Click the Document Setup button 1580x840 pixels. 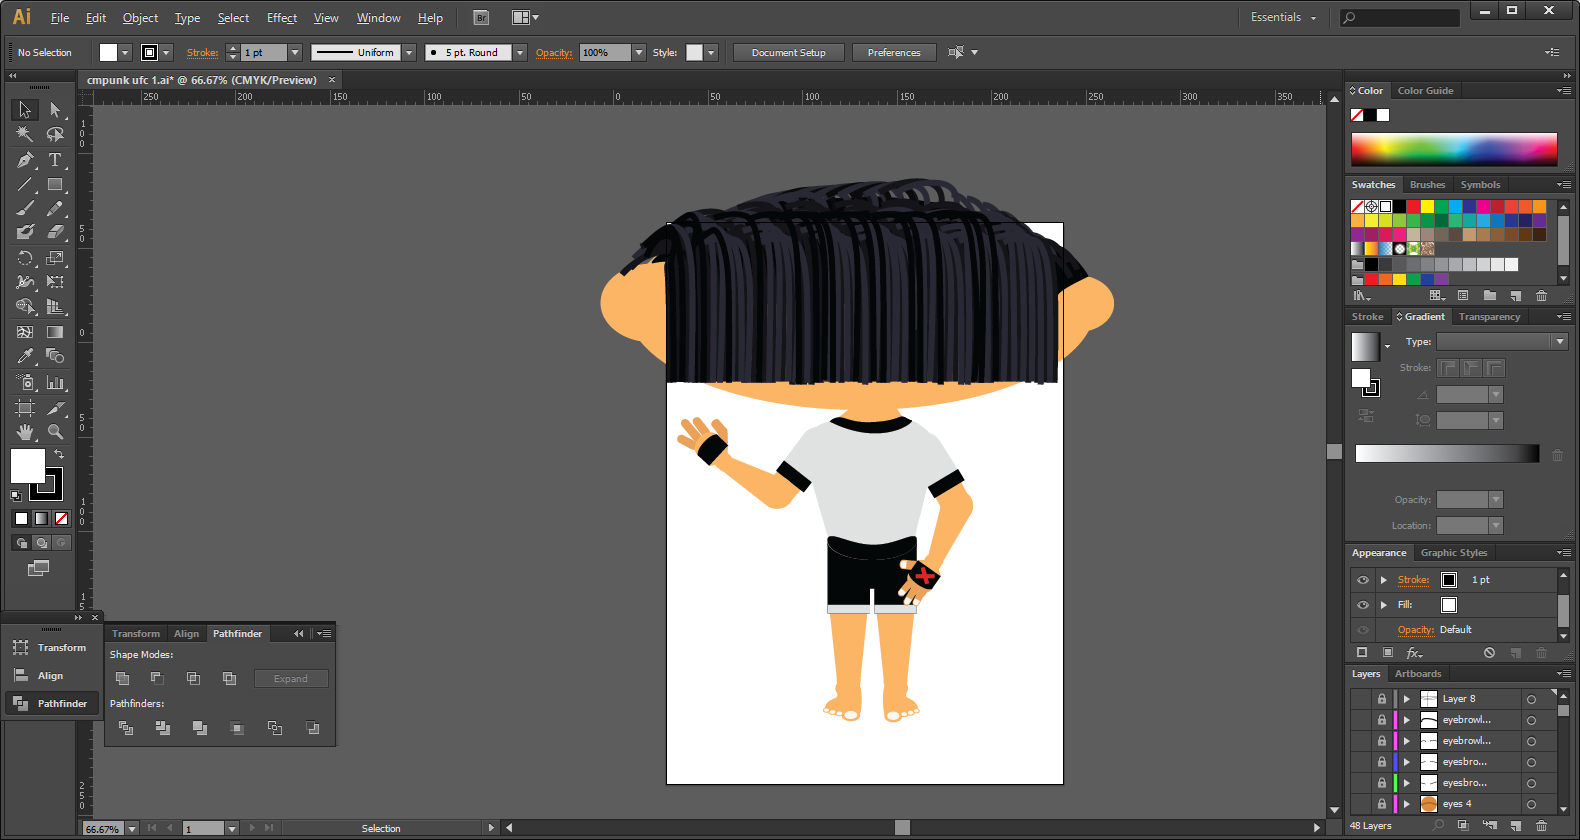pyautogui.click(x=788, y=53)
